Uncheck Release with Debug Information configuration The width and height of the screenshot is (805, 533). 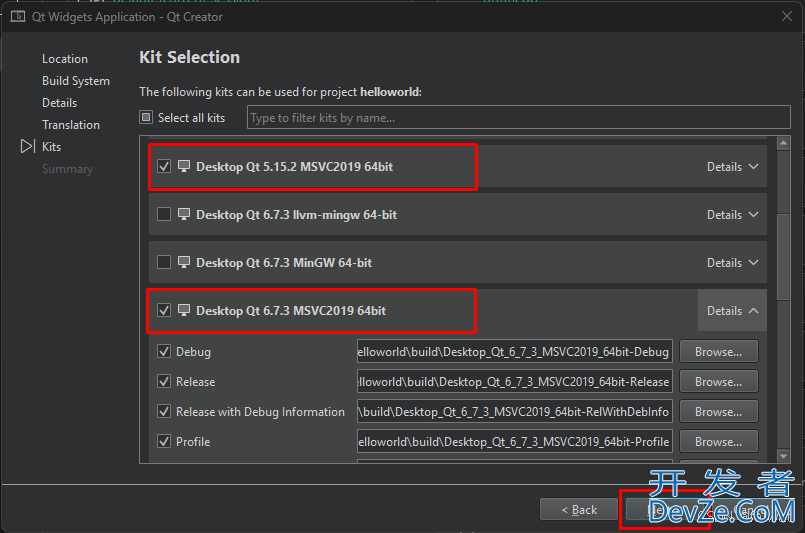[x=164, y=411]
